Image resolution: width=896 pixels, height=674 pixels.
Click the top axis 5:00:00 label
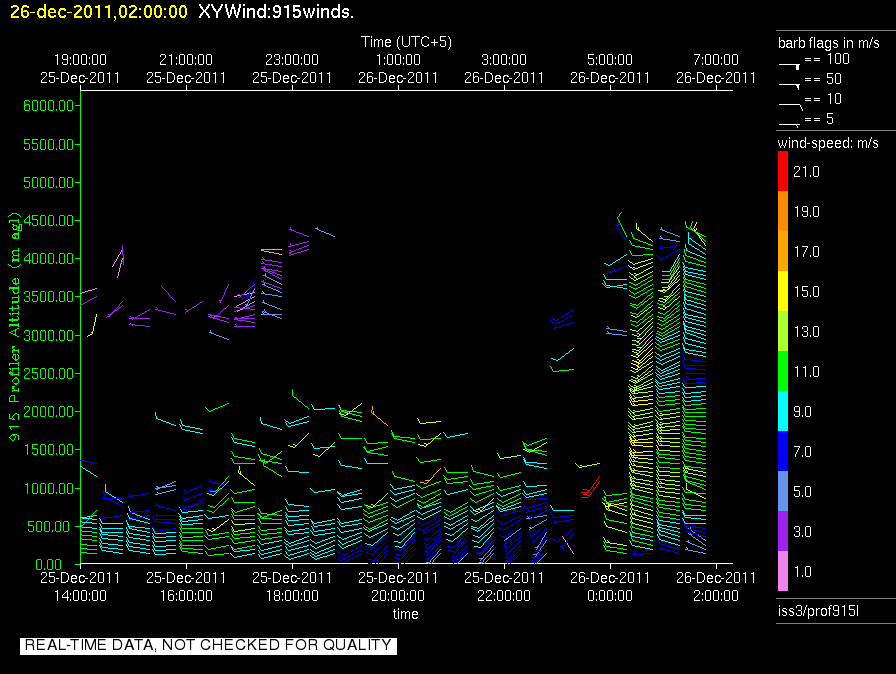click(x=610, y=60)
